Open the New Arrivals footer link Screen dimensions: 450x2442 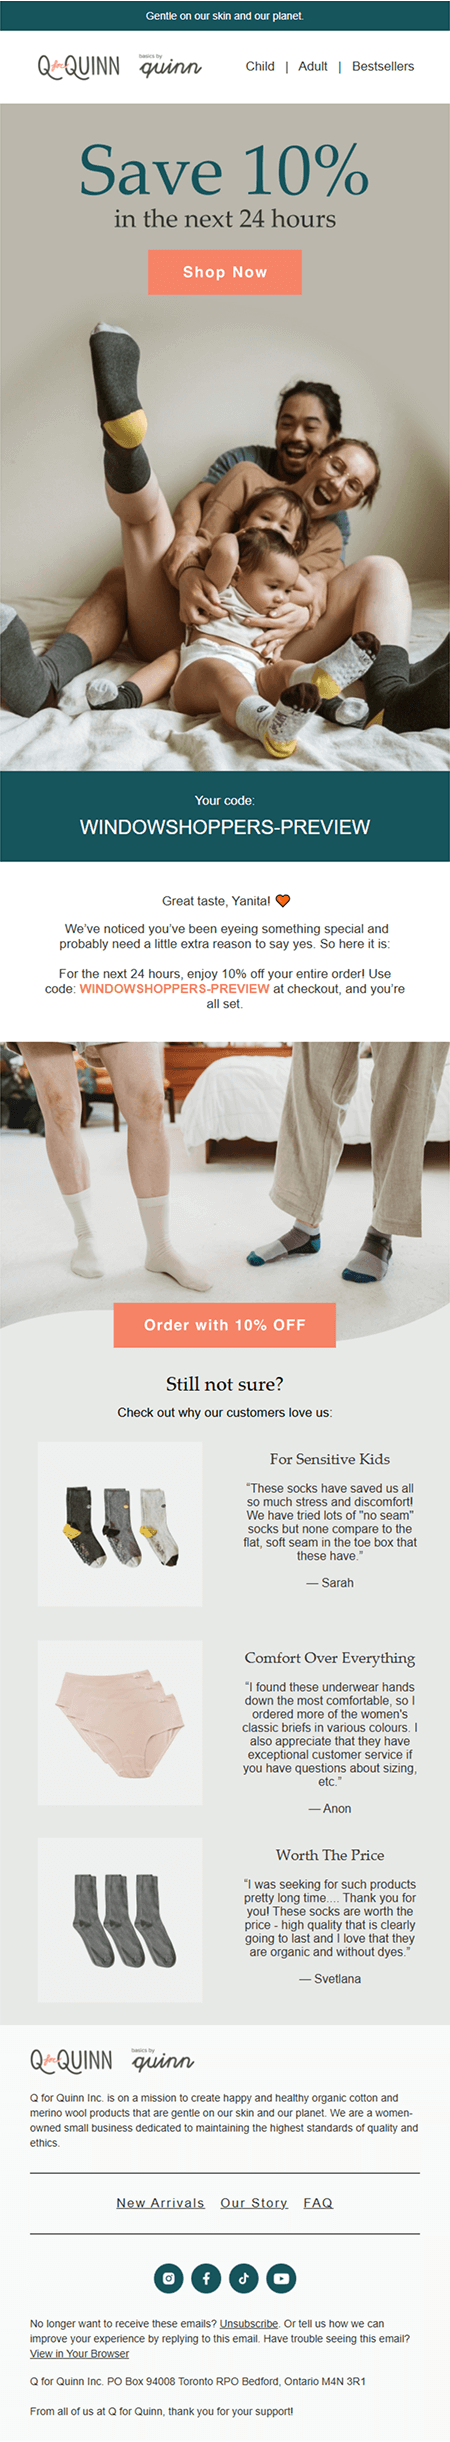[160, 2202]
